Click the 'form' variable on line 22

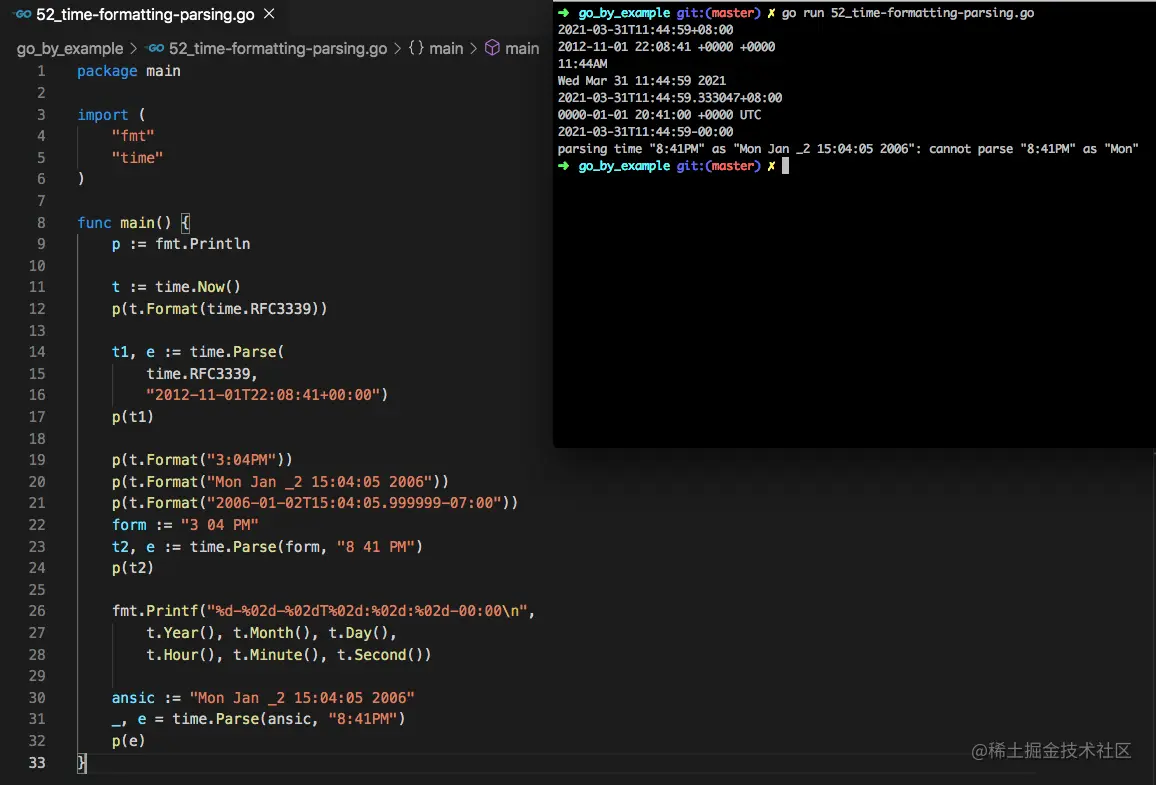(129, 525)
